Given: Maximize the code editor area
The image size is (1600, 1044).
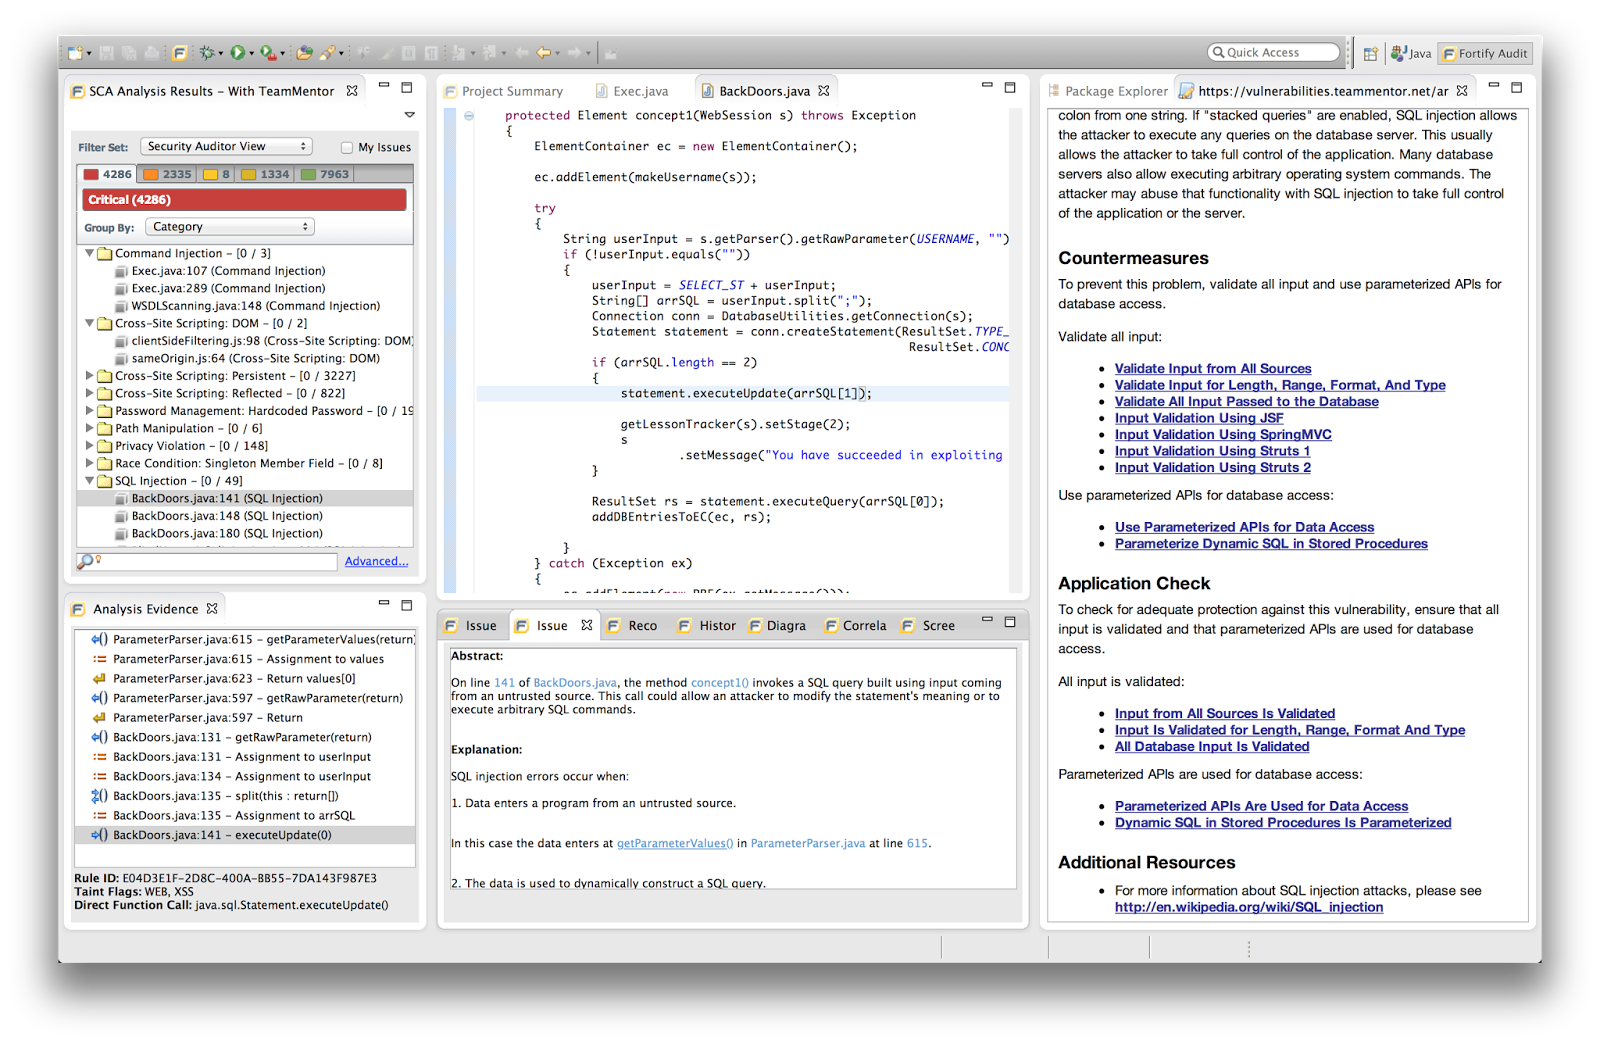Looking at the screenshot, I should [1010, 87].
